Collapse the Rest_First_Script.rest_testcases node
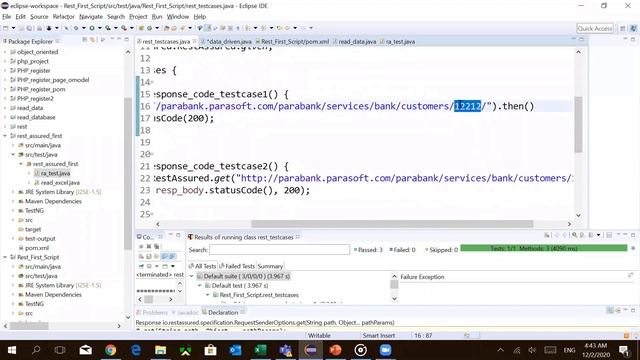The width and height of the screenshot is (640, 360). tap(208, 295)
